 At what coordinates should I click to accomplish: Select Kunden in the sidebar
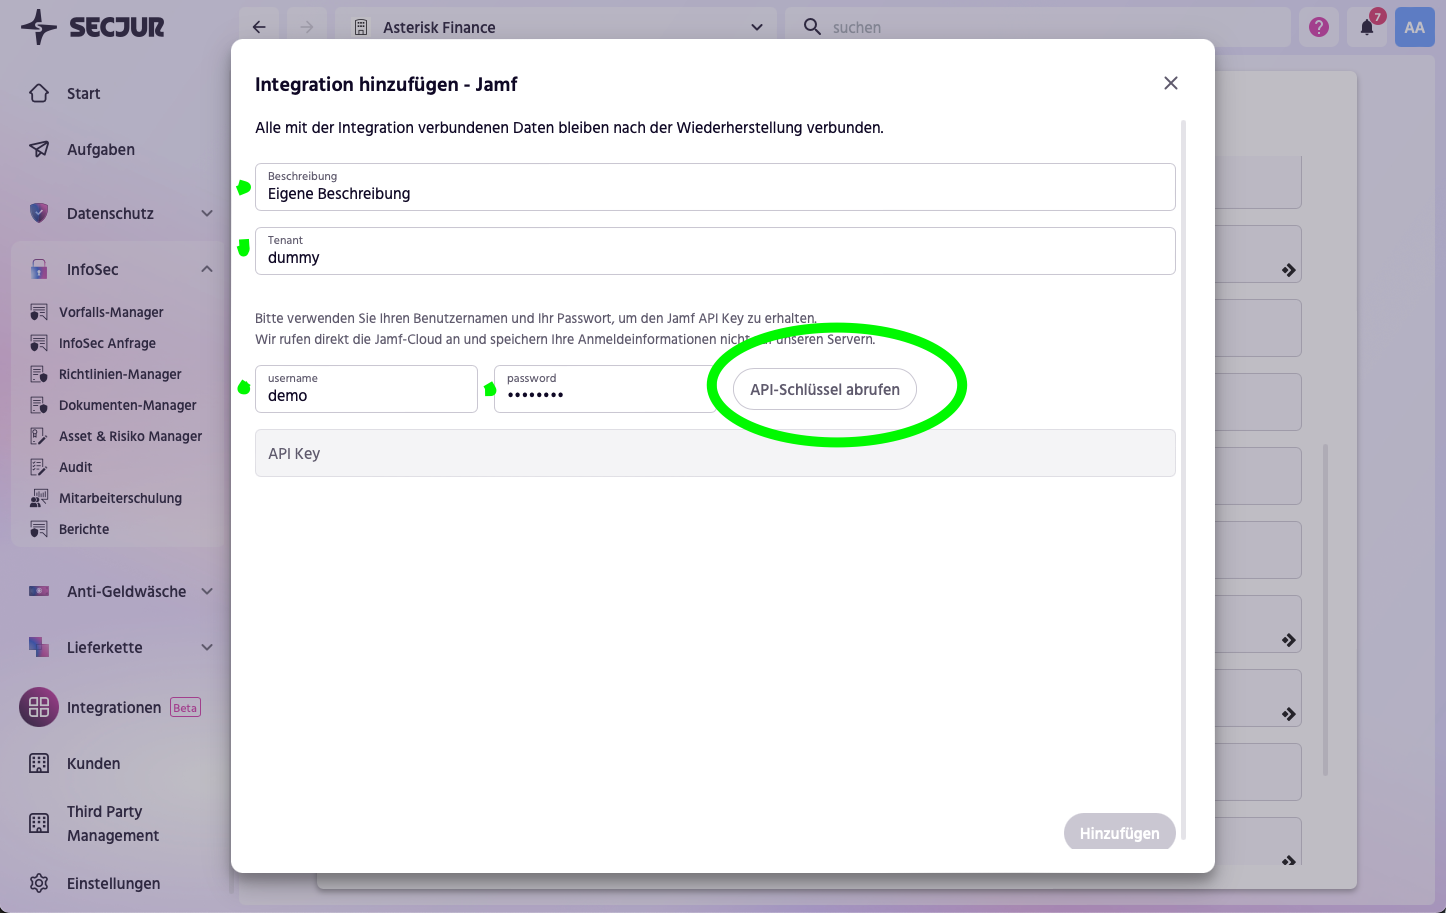pyautogui.click(x=94, y=763)
